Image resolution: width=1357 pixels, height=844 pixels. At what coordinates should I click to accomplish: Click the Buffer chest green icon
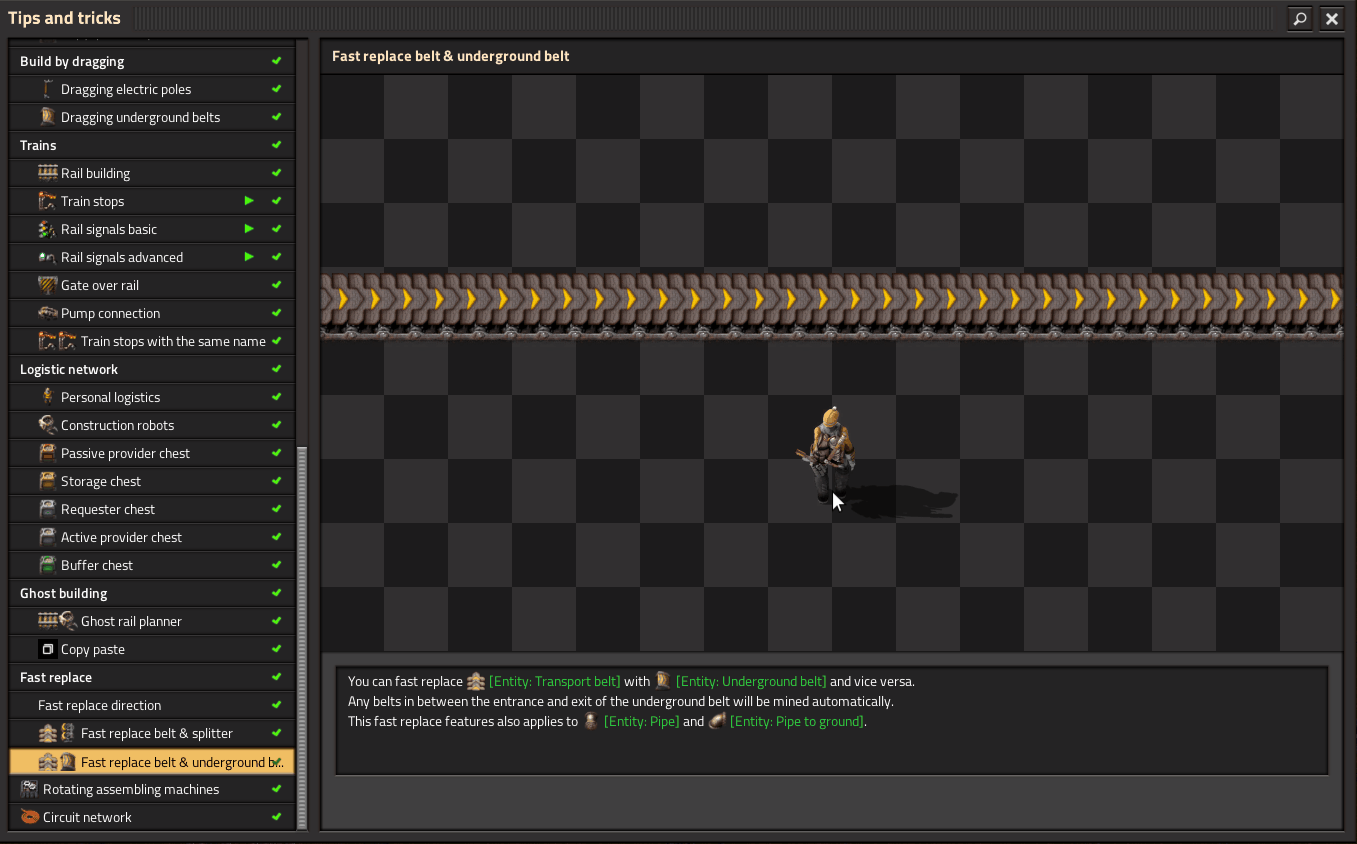click(48, 565)
